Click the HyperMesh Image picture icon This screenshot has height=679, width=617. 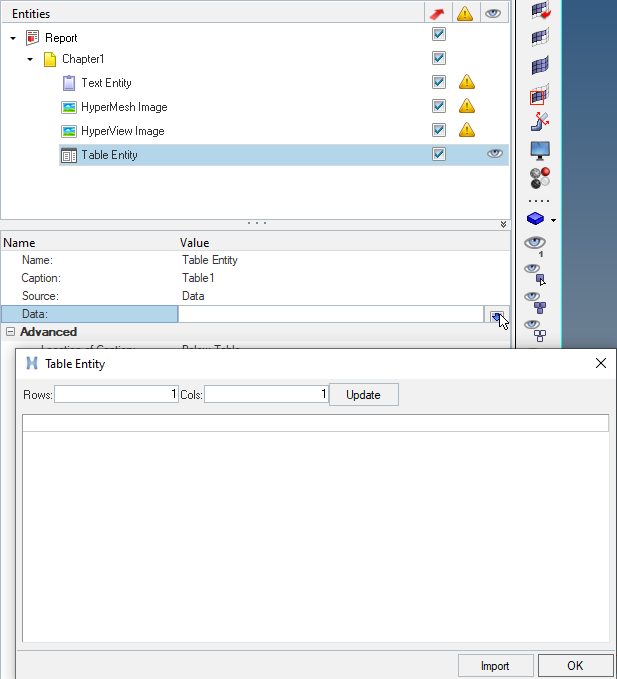69,107
